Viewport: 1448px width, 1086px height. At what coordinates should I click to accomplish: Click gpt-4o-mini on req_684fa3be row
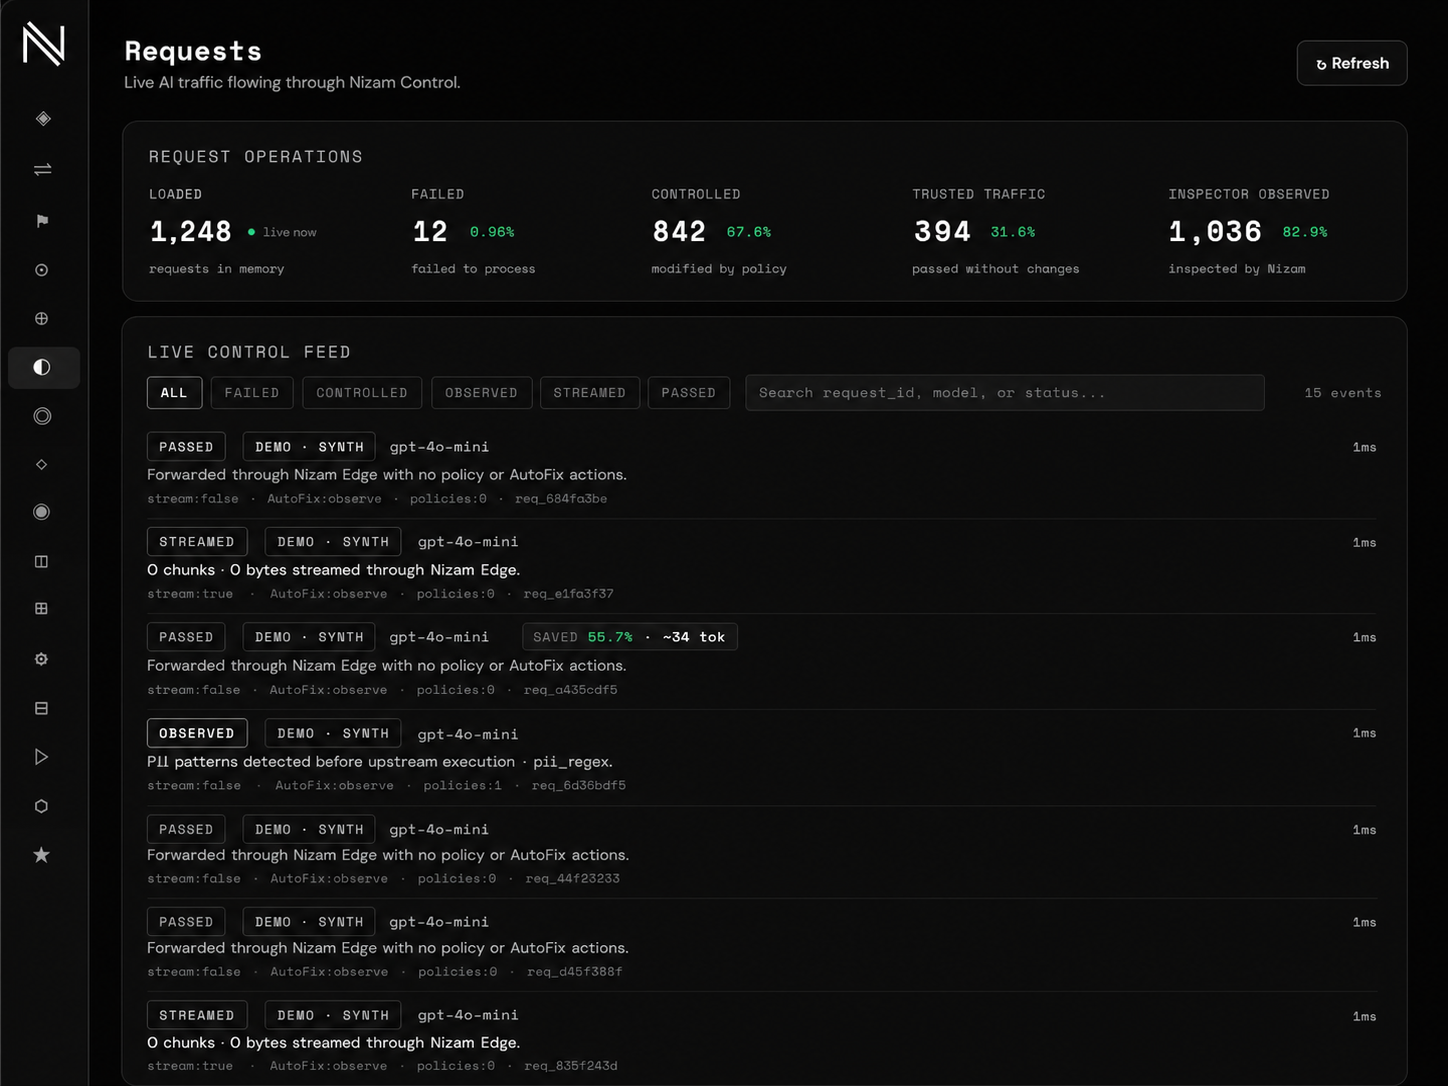coord(439,447)
